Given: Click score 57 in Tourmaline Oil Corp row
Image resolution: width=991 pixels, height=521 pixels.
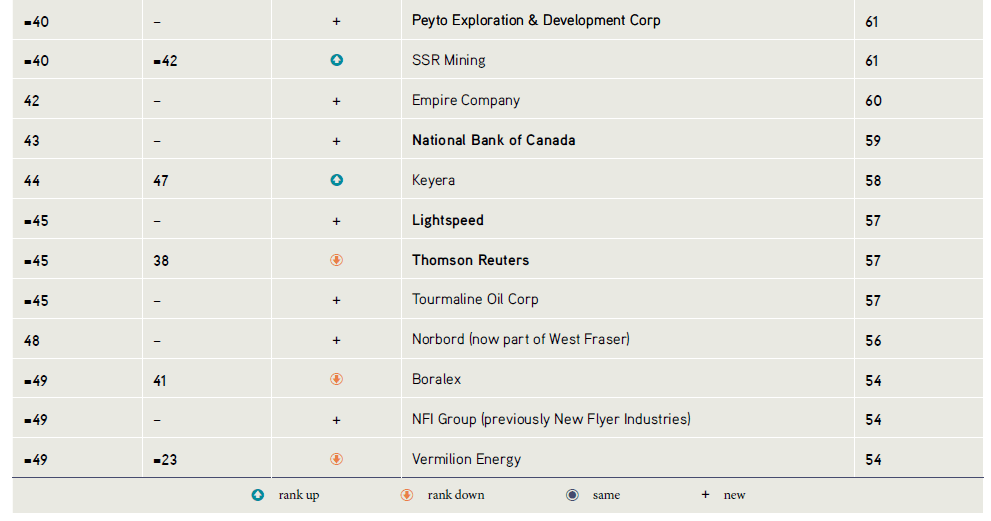Looking at the screenshot, I should pyautogui.click(x=873, y=301).
